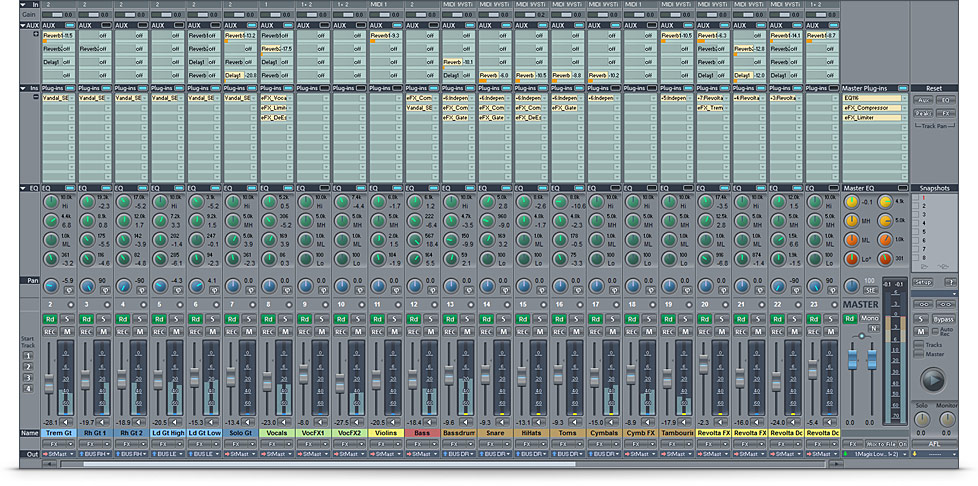
Task: Toggle Rd automation read on Trem Gt
Action: pyautogui.click(x=50, y=319)
